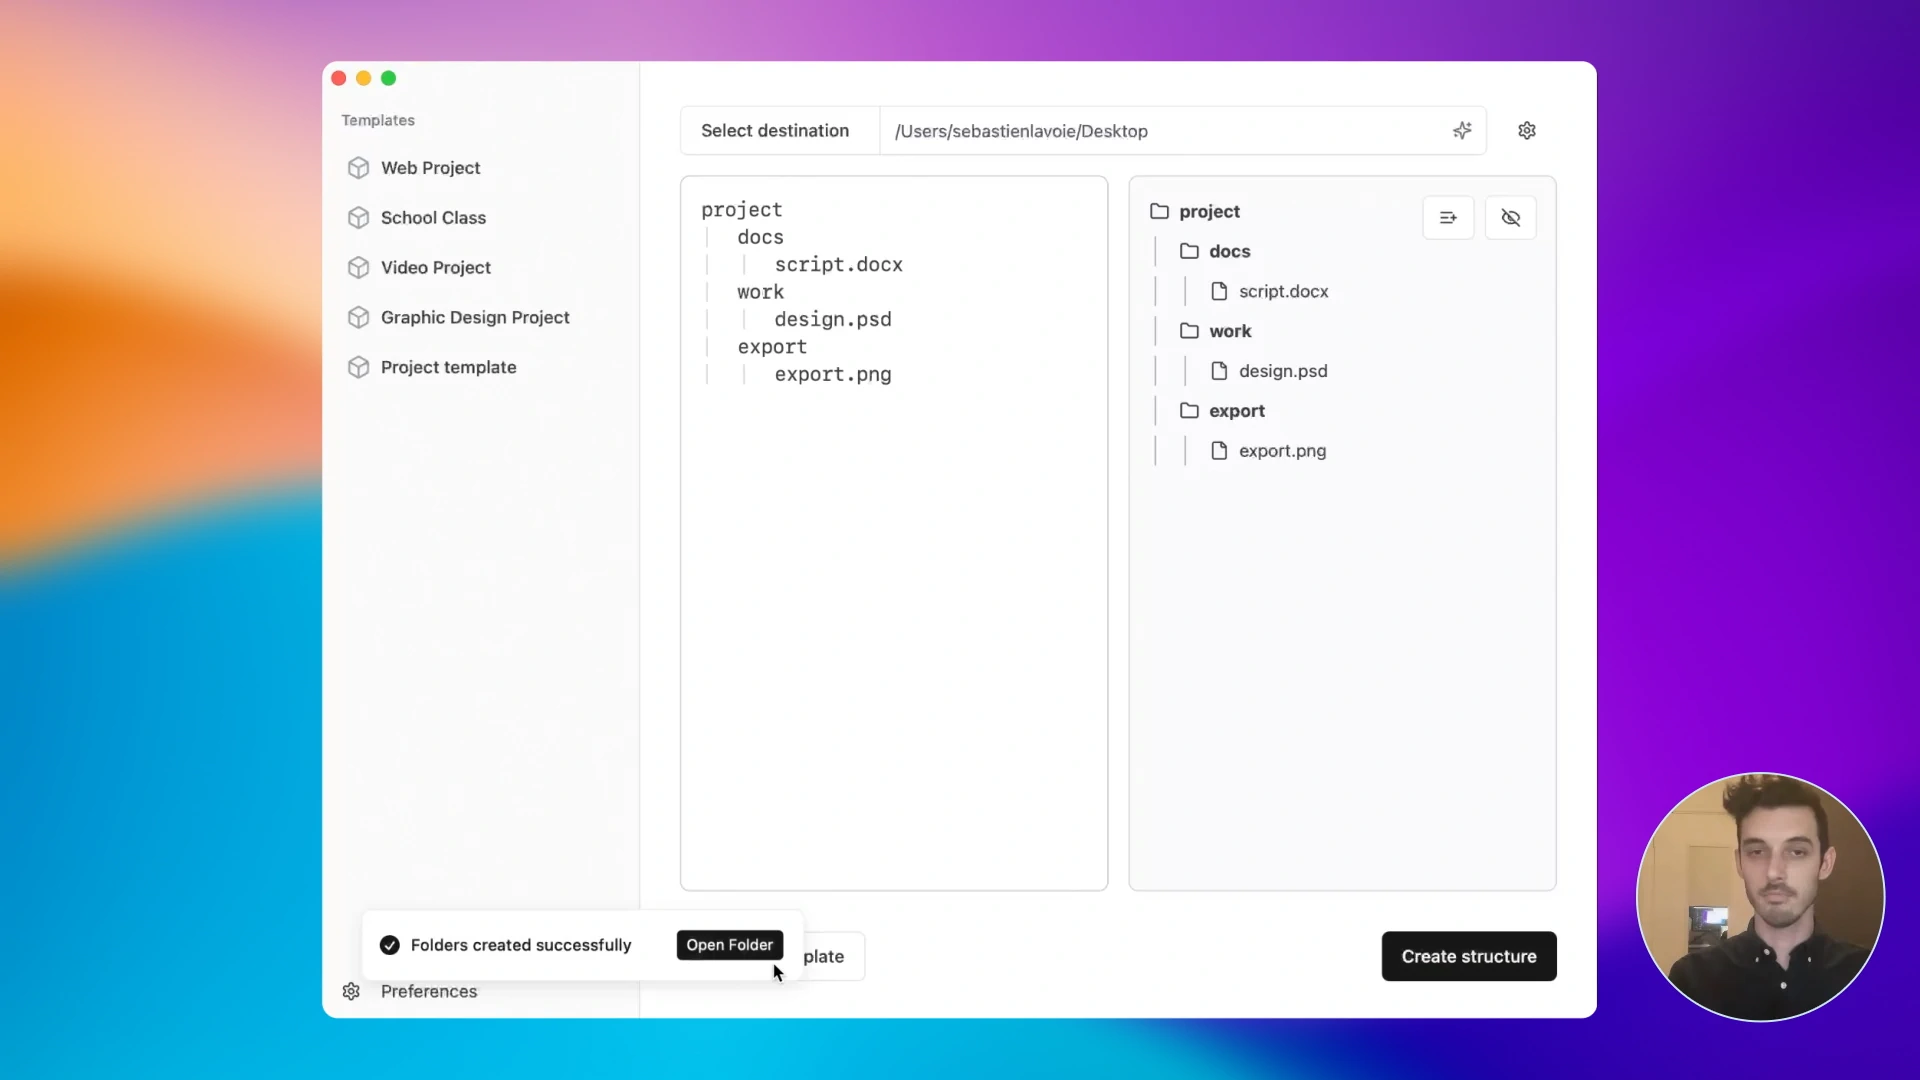Click the 'docs' line in the text editor
Screen dimensions: 1920x1080
(760, 238)
